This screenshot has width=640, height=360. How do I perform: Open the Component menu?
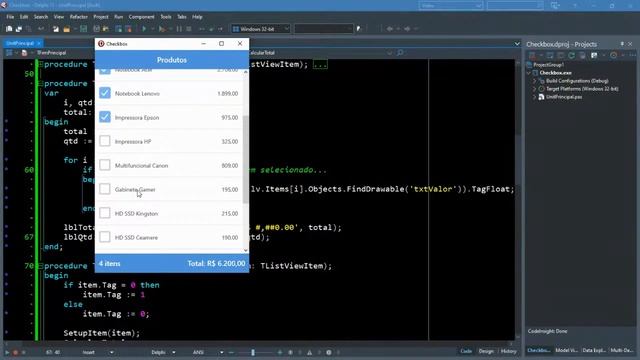[x=142, y=17]
